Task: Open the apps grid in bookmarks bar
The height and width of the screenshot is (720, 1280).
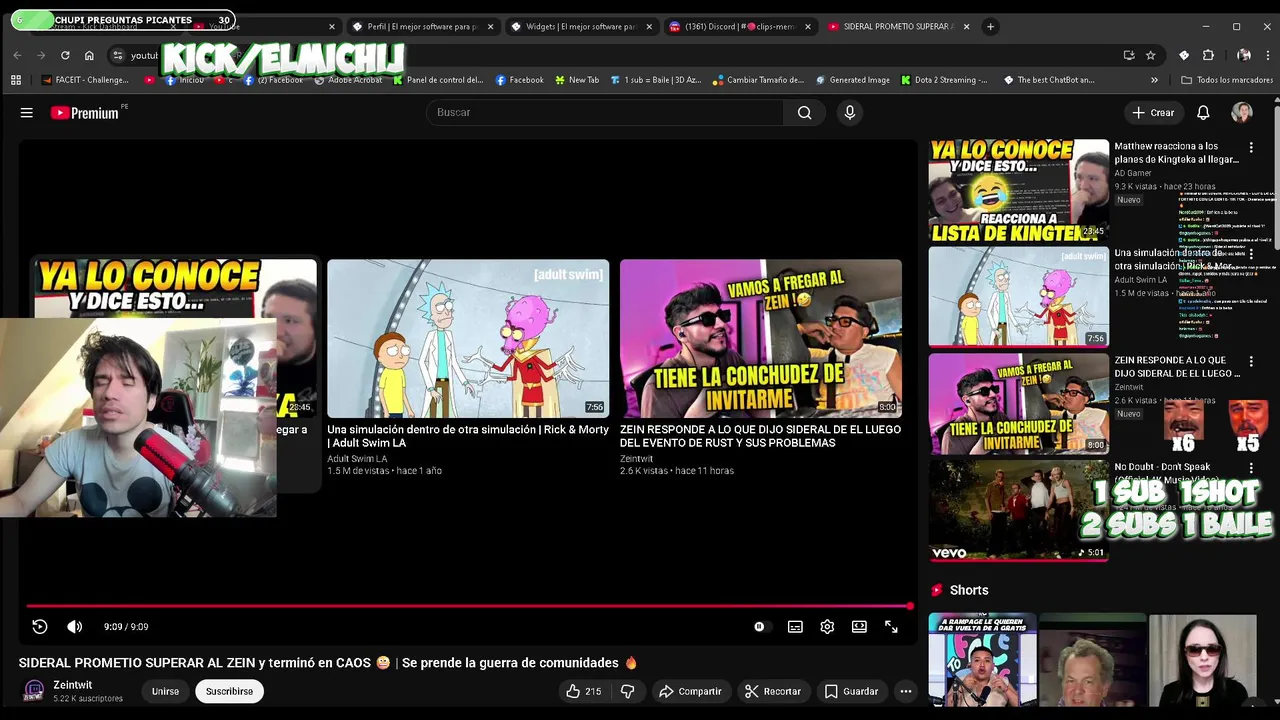Action: pyautogui.click(x=16, y=80)
